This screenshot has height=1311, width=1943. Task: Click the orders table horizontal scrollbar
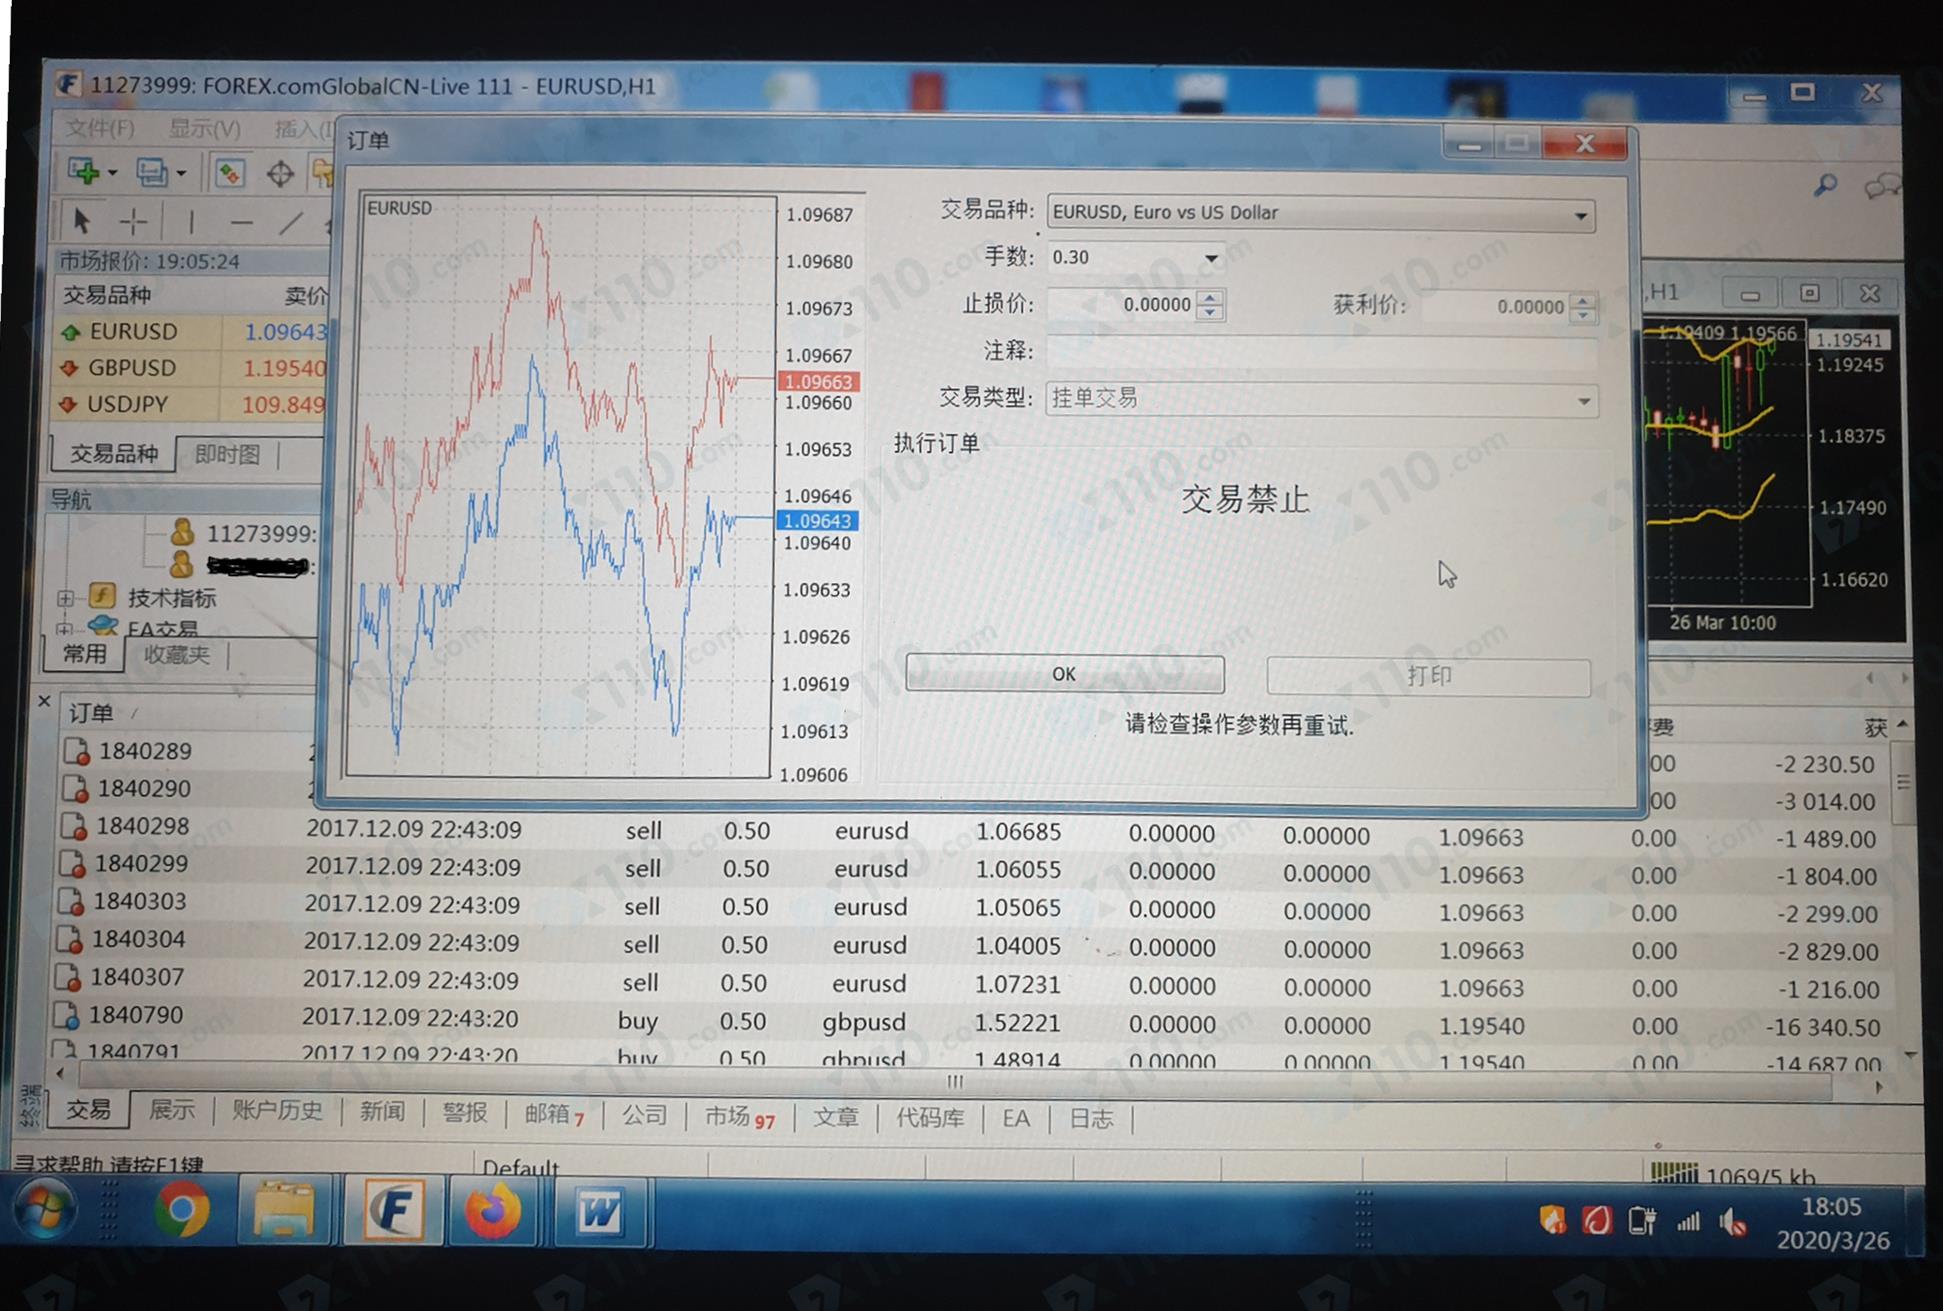pos(955,1082)
